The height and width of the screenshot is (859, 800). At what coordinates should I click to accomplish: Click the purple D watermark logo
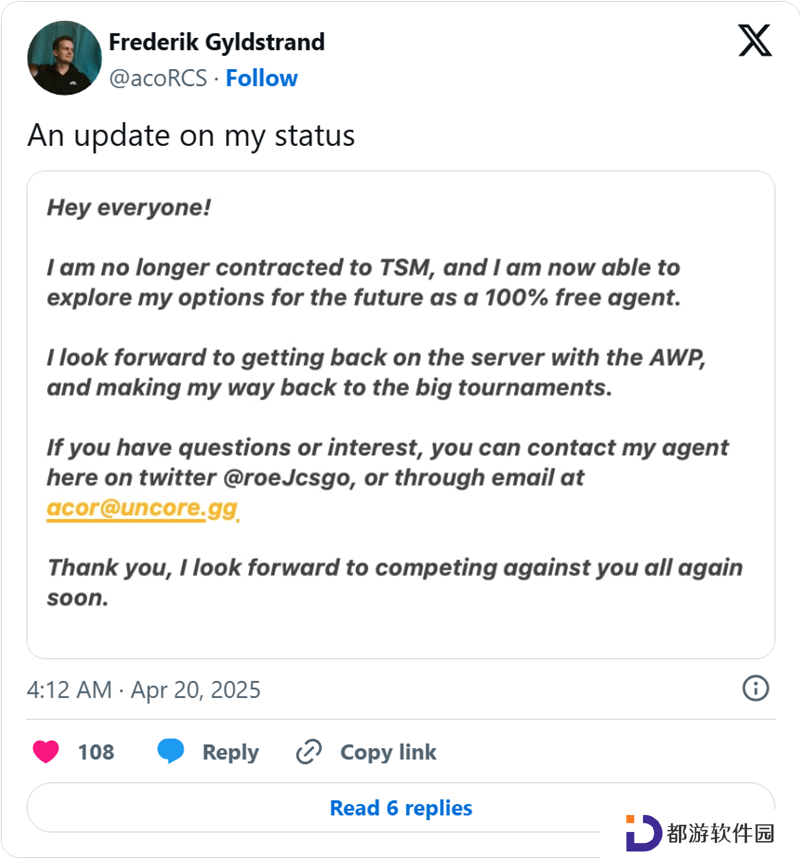(643, 833)
